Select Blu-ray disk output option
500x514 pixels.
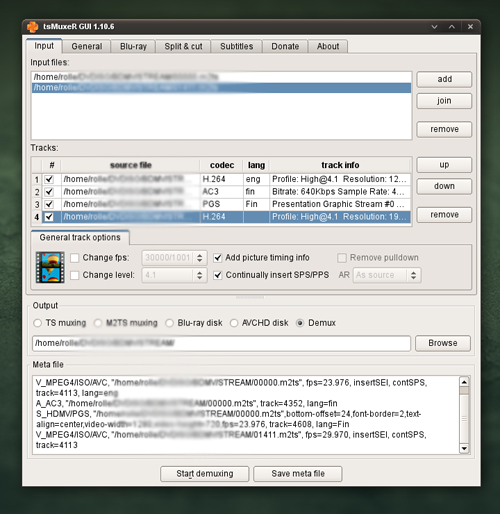(169, 323)
